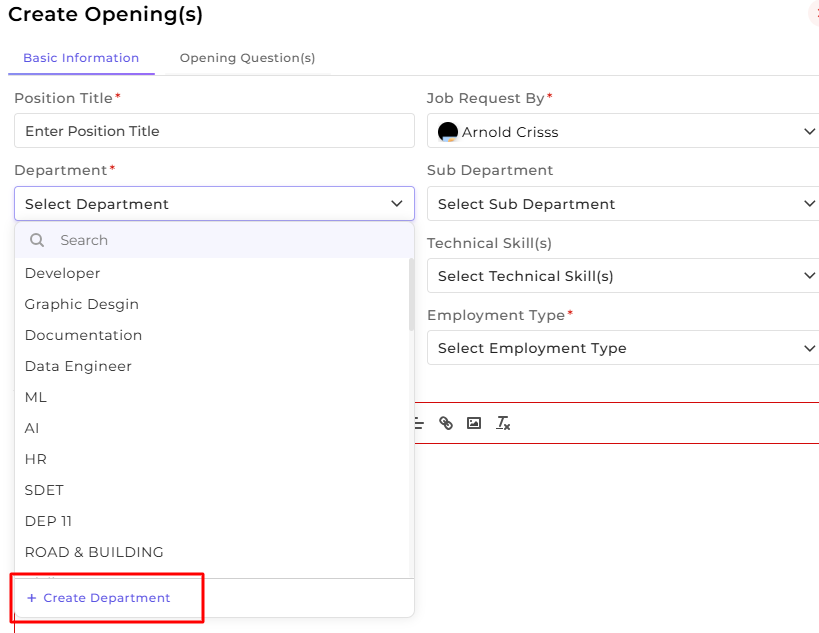This screenshot has height=633, width=819.
Task: Insert an image with the image icon
Action: [474, 423]
